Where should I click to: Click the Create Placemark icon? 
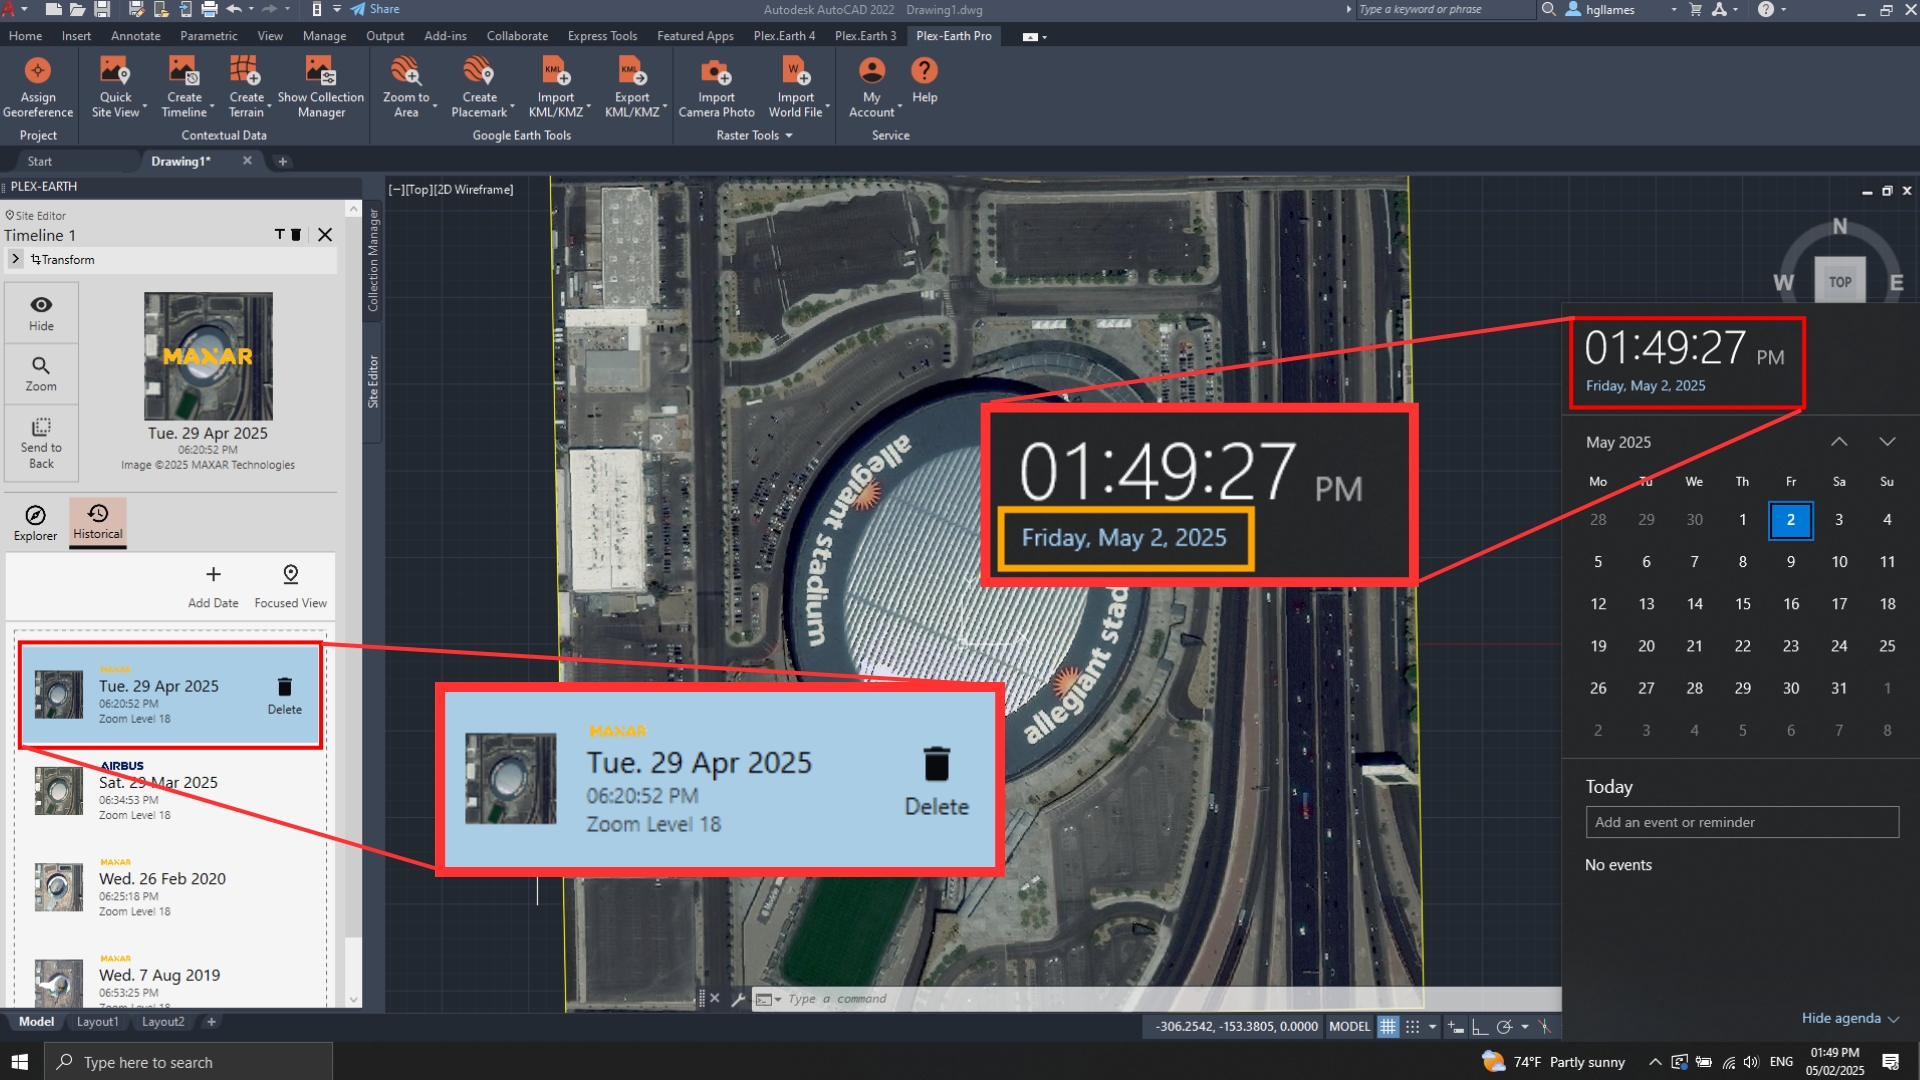(479, 71)
